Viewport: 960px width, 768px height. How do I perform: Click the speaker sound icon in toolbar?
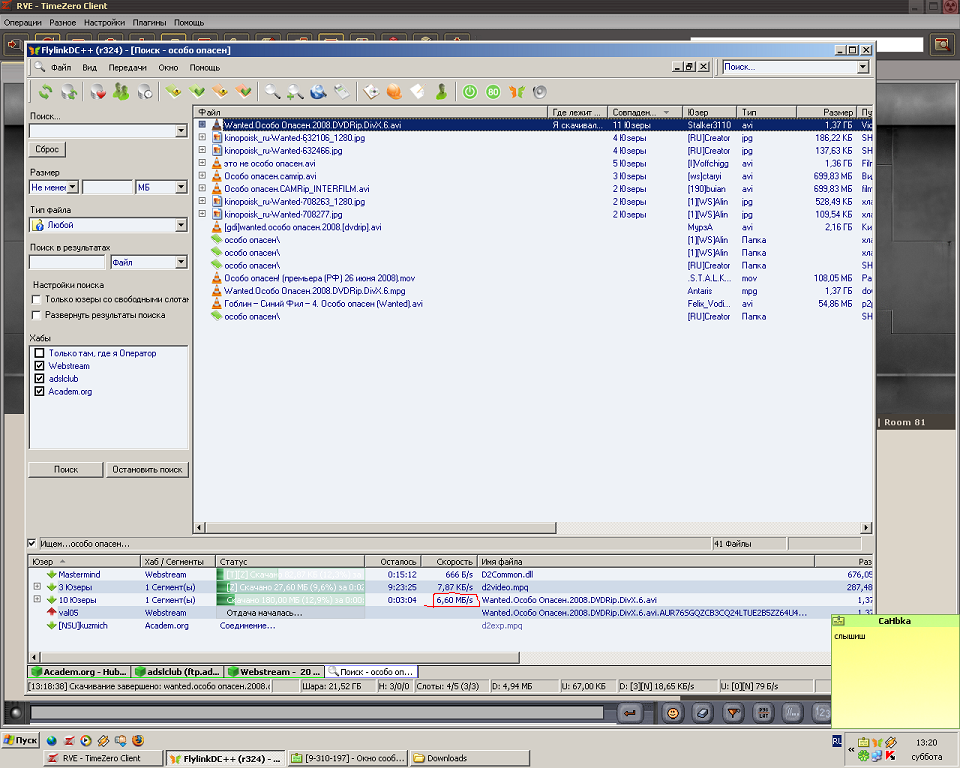(x=540, y=92)
